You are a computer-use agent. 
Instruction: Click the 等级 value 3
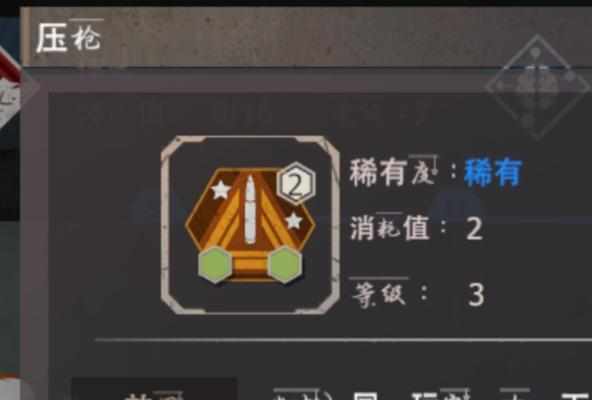476,295
